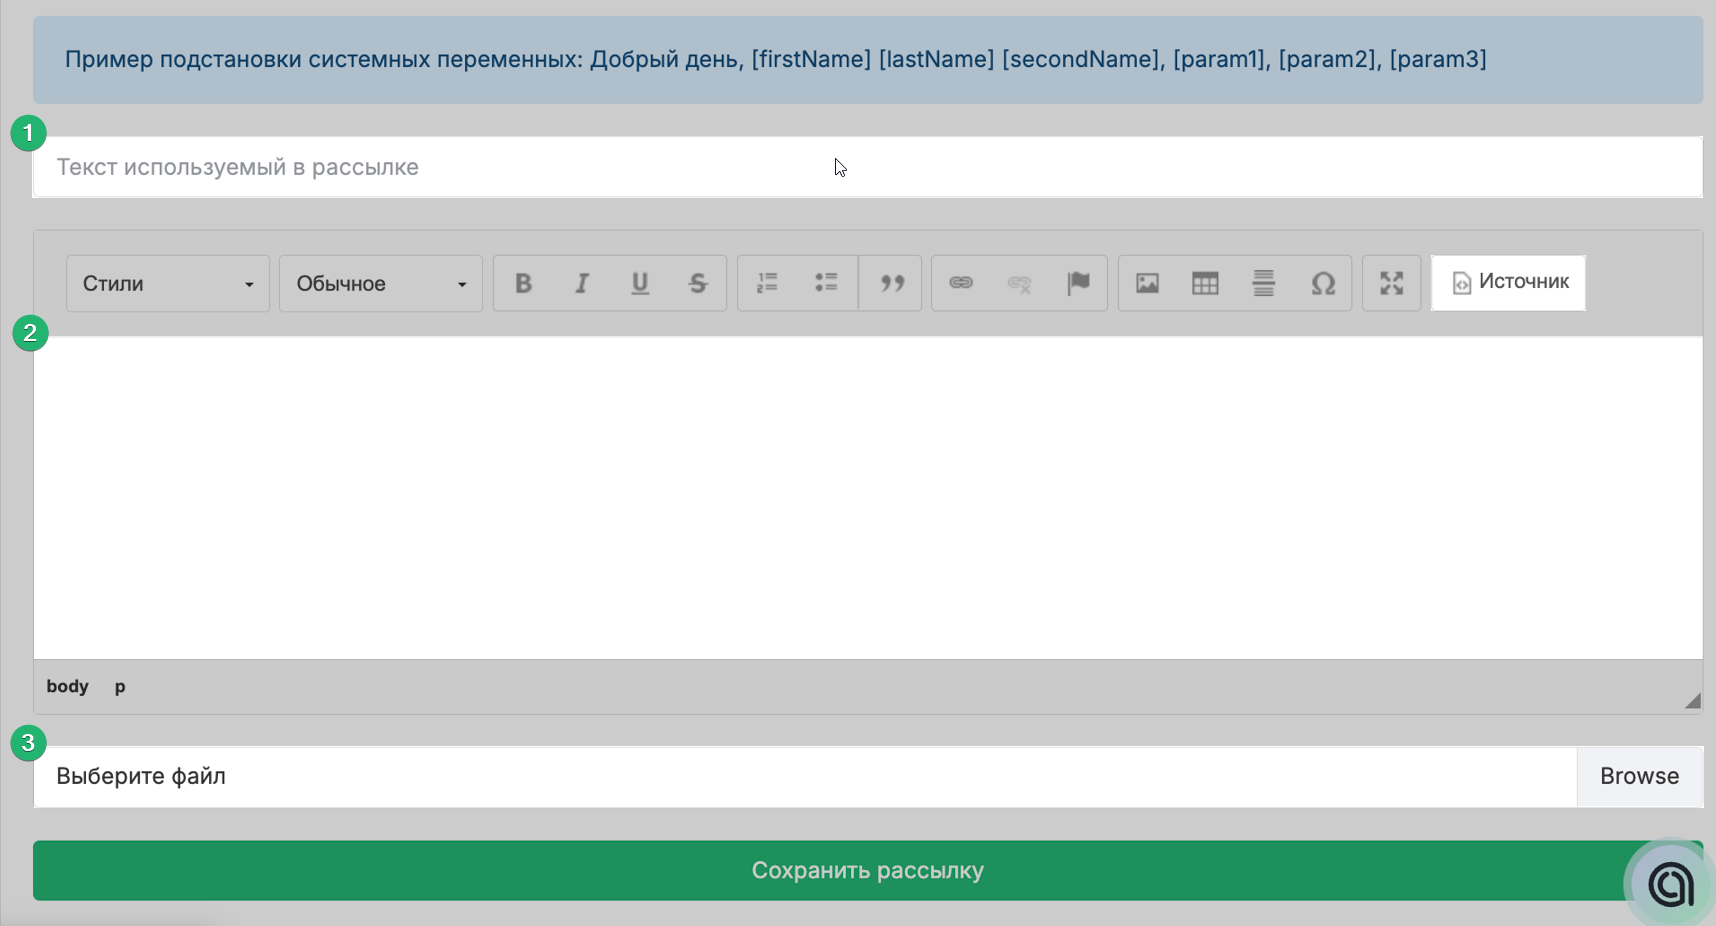1716x926 pixels.
Task: Apply italic formatting
Action: click(x=581, y=284)
